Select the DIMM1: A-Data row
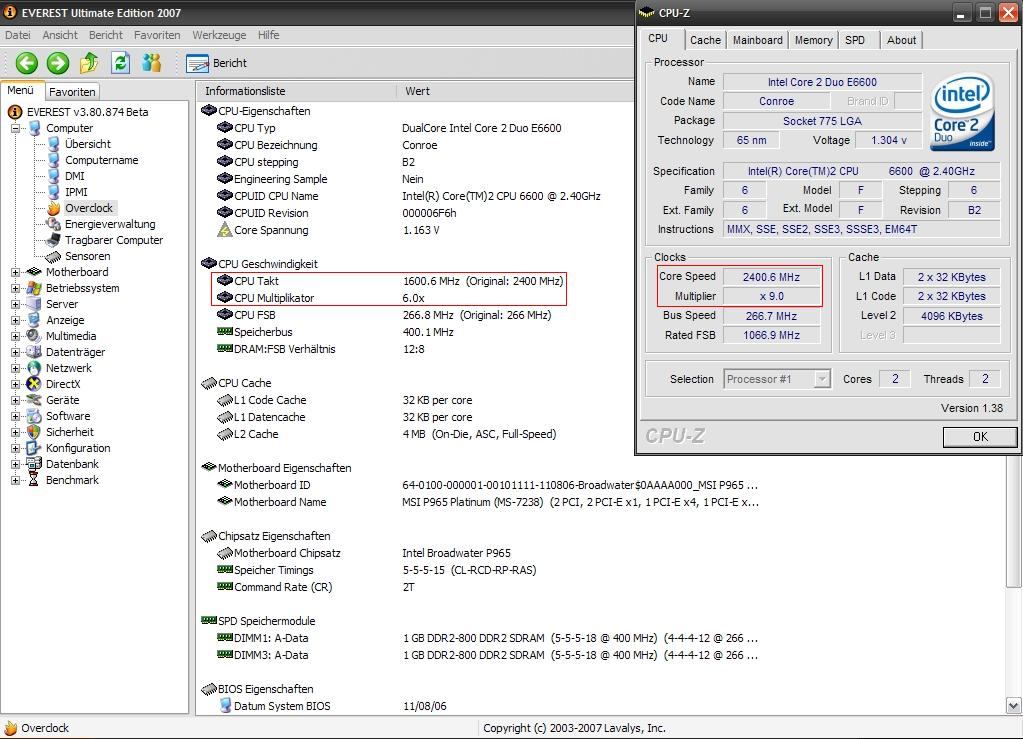Image resolution: width=1023 pixels, height=739 pixels. click(x=487, y=638)
